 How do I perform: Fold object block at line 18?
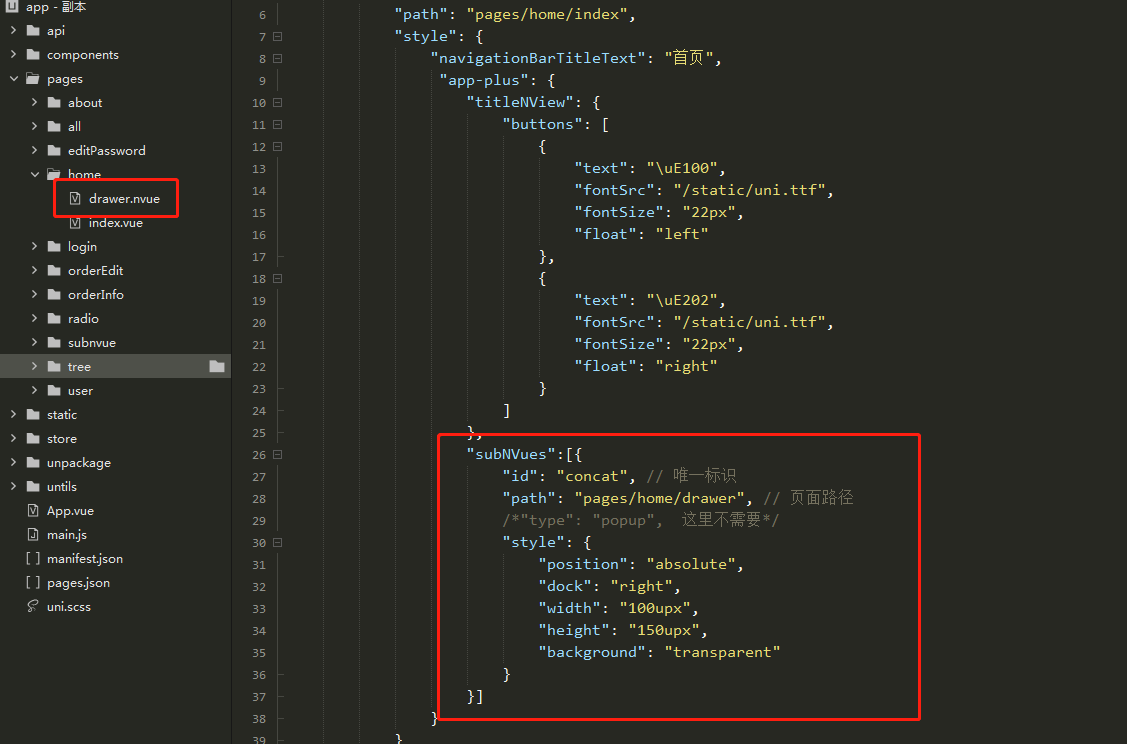(277, 279)
